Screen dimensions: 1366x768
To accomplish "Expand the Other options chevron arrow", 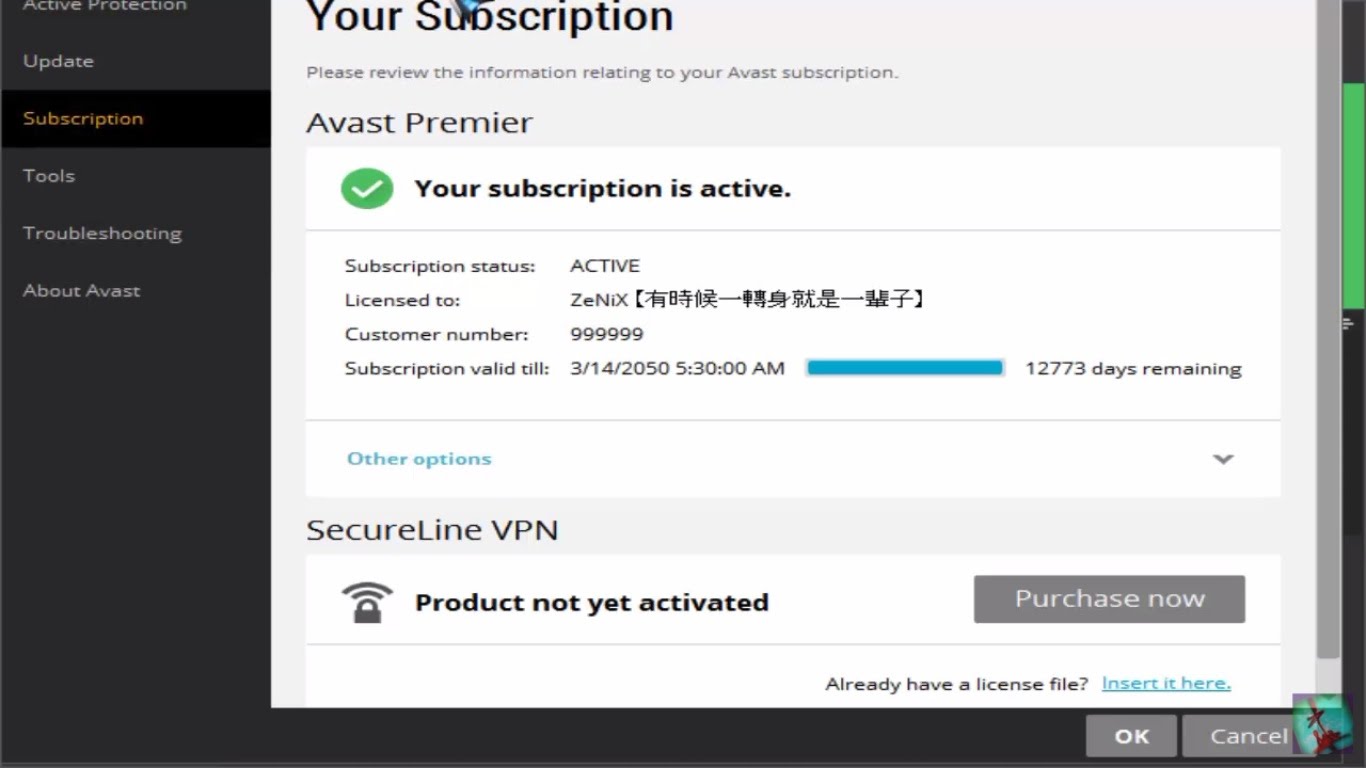I will [x=1223, y=459].
